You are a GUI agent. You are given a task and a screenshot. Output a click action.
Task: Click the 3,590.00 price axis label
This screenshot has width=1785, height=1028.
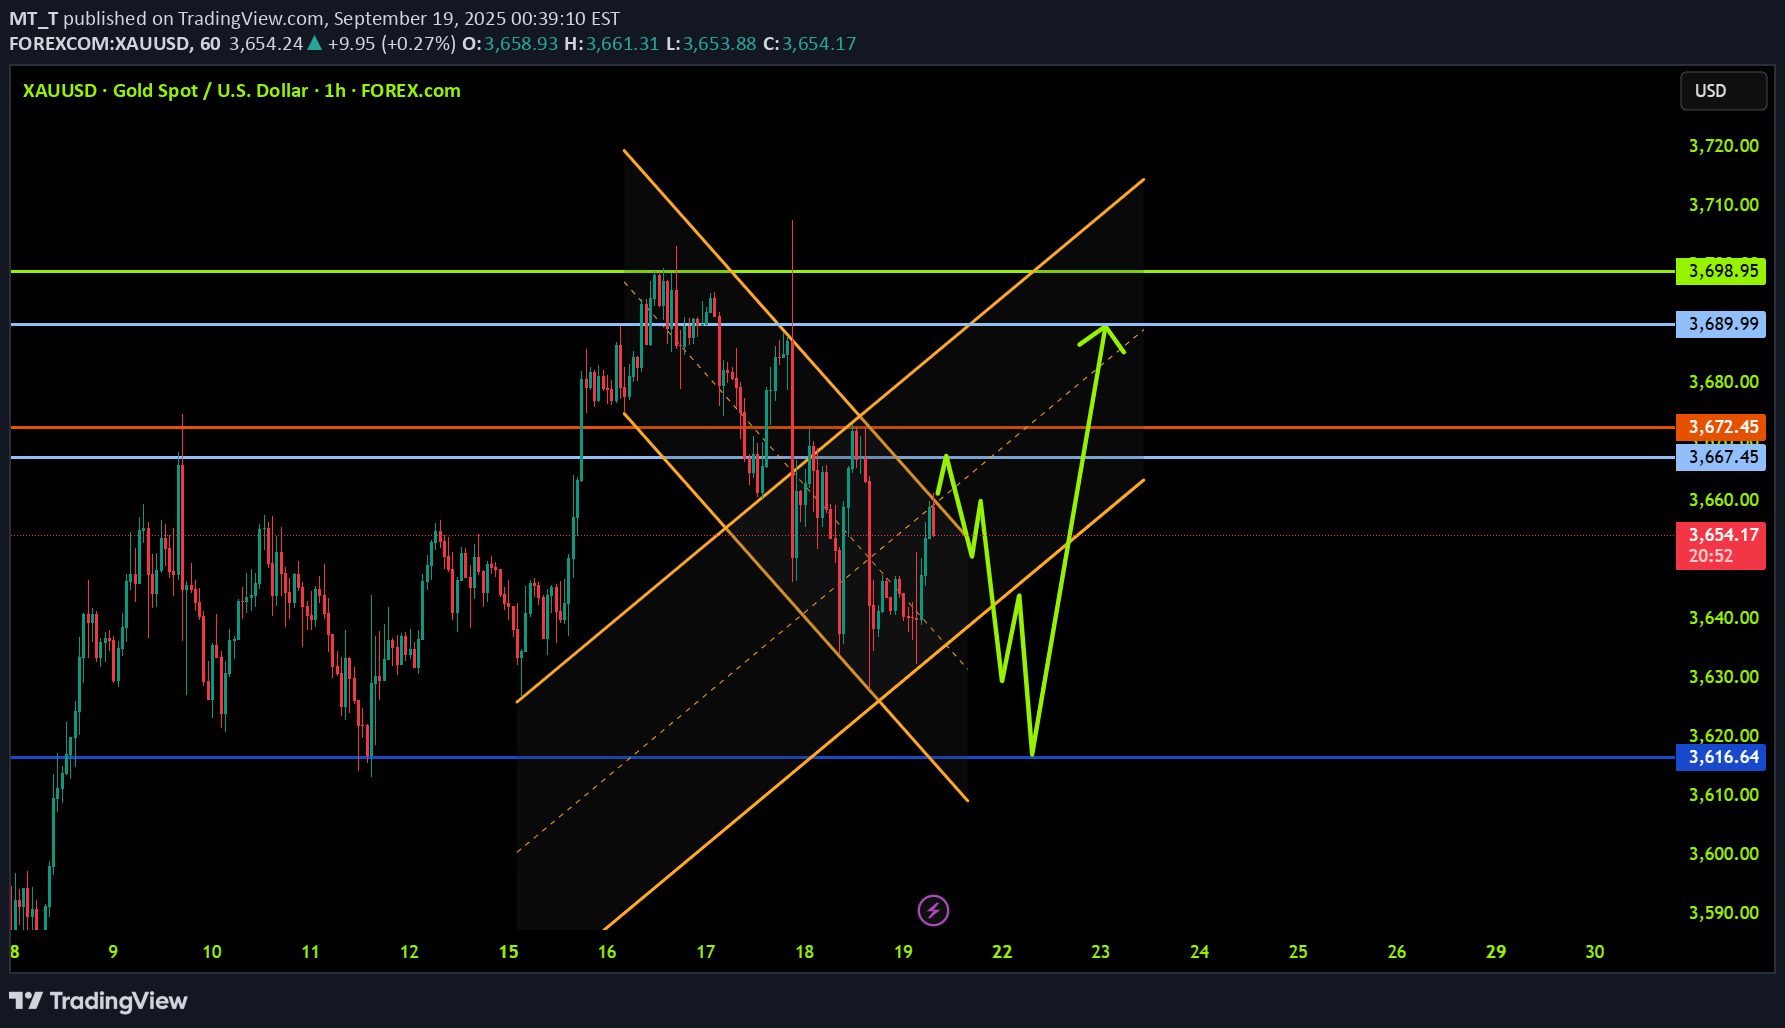[1724, 913]
